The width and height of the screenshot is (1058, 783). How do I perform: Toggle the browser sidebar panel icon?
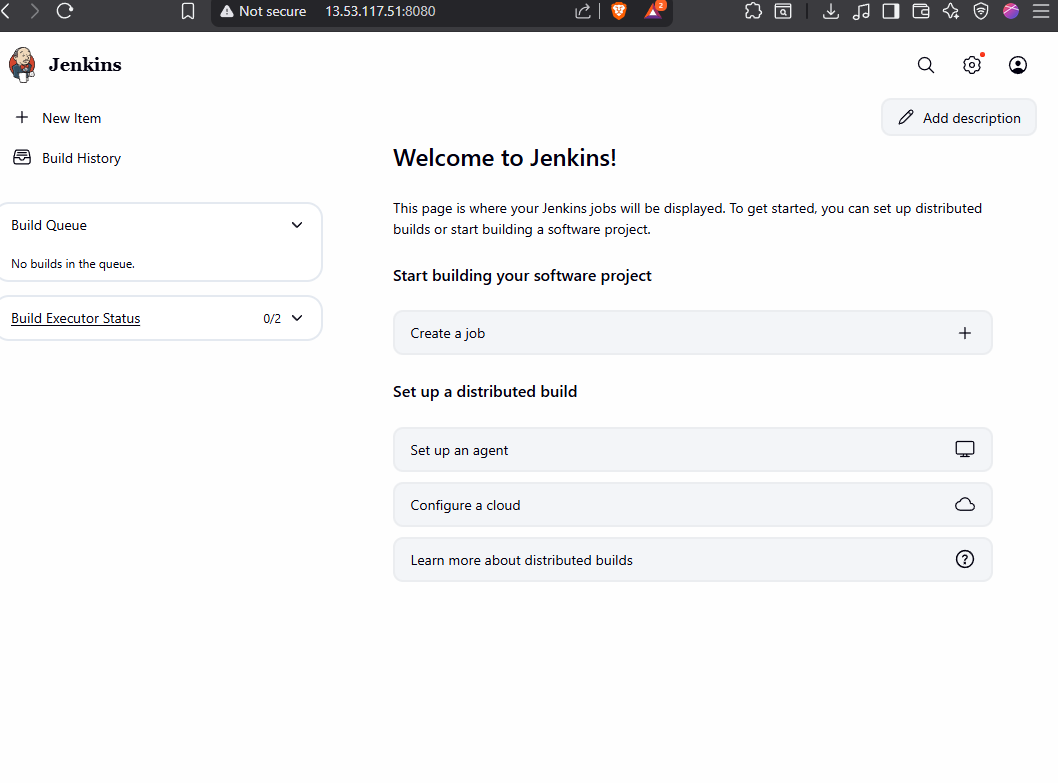[x=891, y=11]
